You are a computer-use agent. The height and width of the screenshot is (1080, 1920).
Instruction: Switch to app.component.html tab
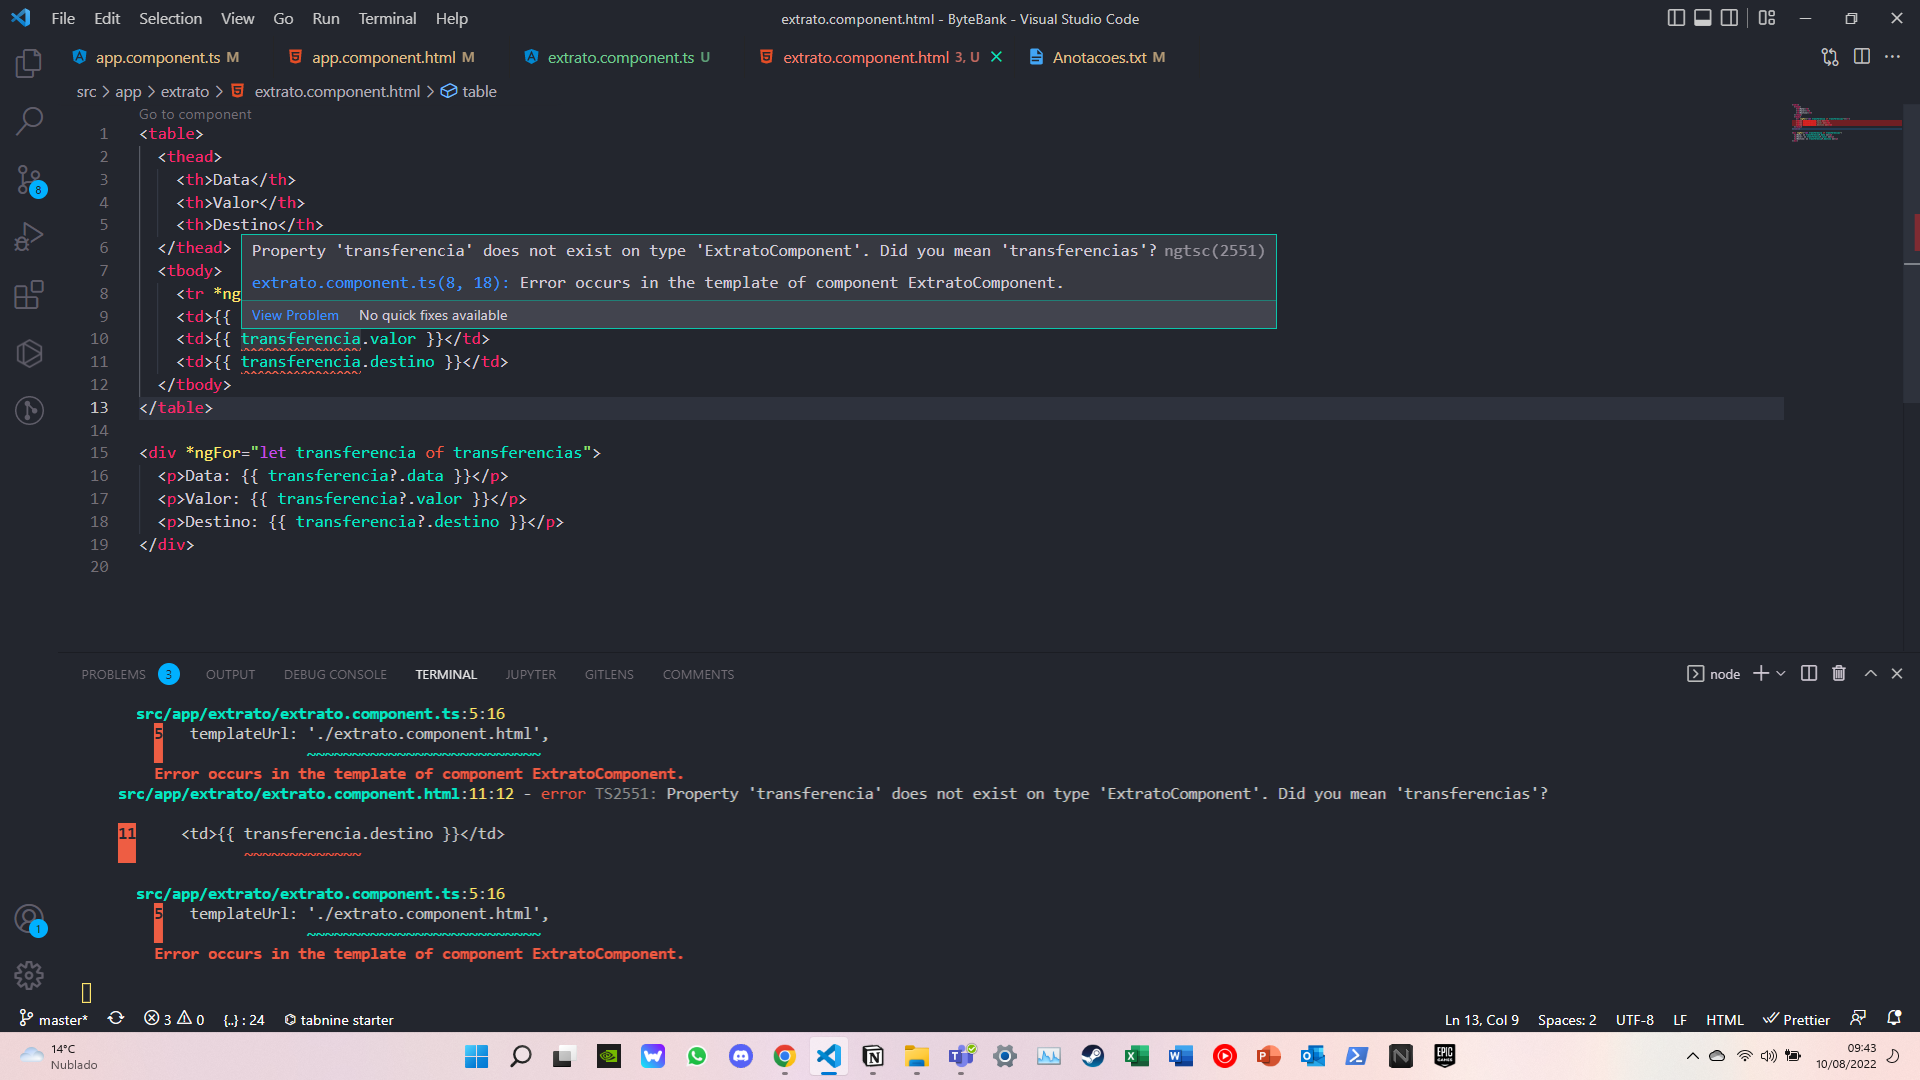click(x=382, y=57)
